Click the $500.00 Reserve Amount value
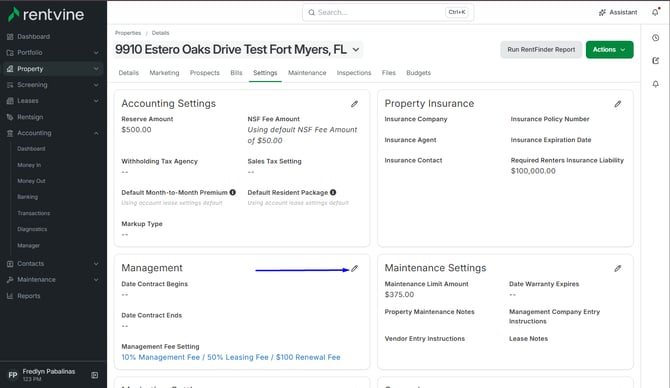Viewport: 670px width, 388px height. tap(136, 129)
